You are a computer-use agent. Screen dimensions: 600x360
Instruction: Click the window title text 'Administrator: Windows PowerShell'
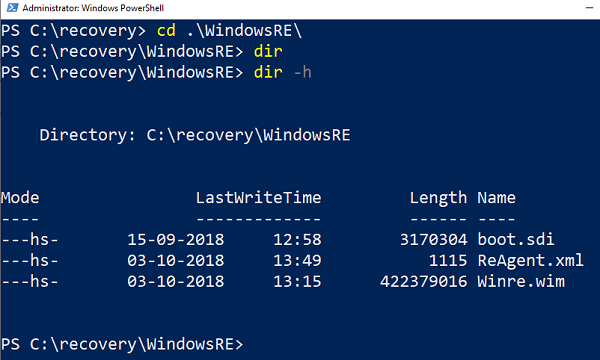[93, 8]
